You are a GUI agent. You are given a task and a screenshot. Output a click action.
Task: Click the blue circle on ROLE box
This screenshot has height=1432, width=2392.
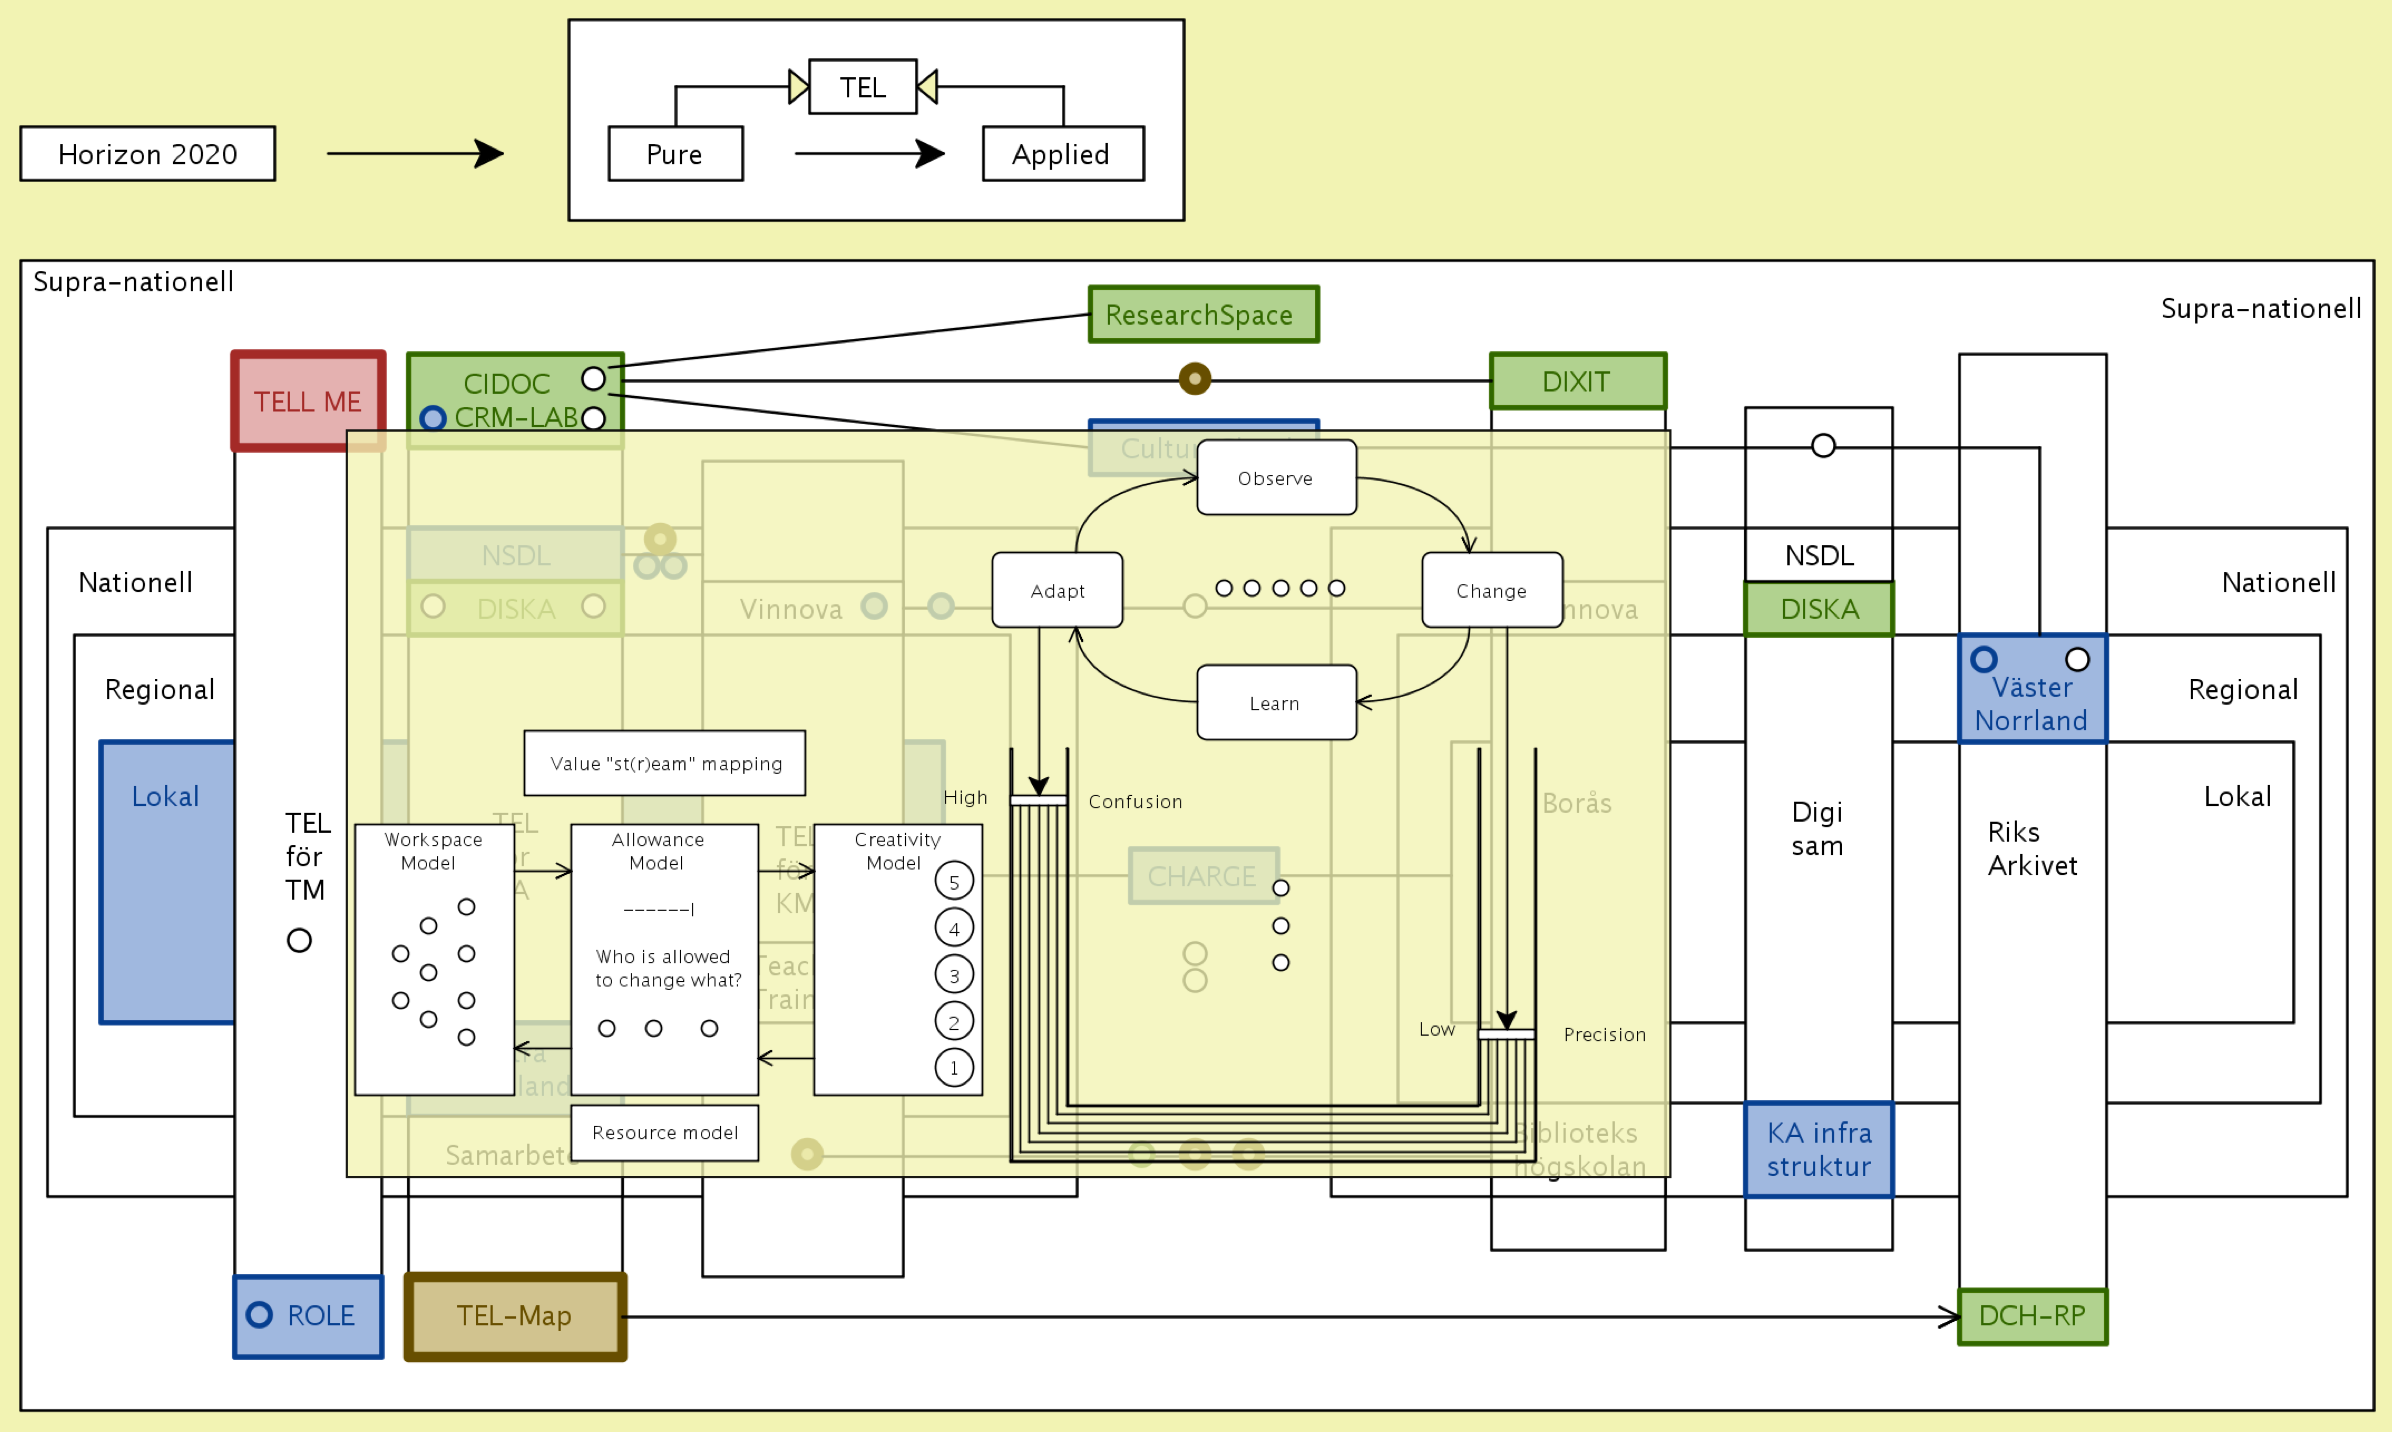coord(259,1314)
